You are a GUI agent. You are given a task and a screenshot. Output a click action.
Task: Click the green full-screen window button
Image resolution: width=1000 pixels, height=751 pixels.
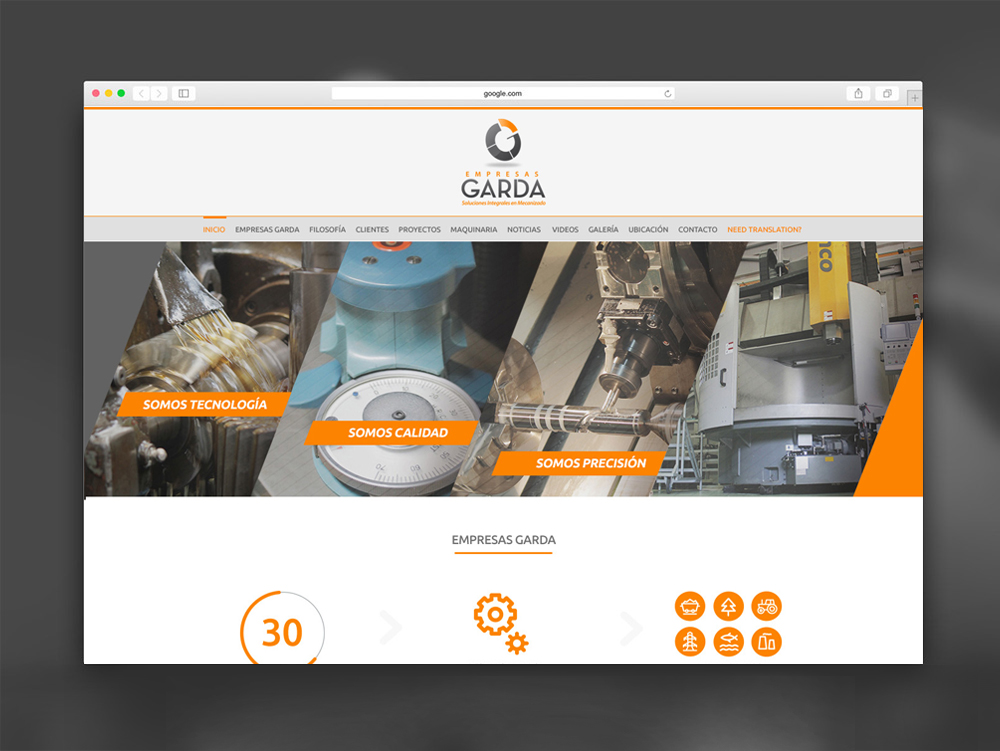coord(121,93)
